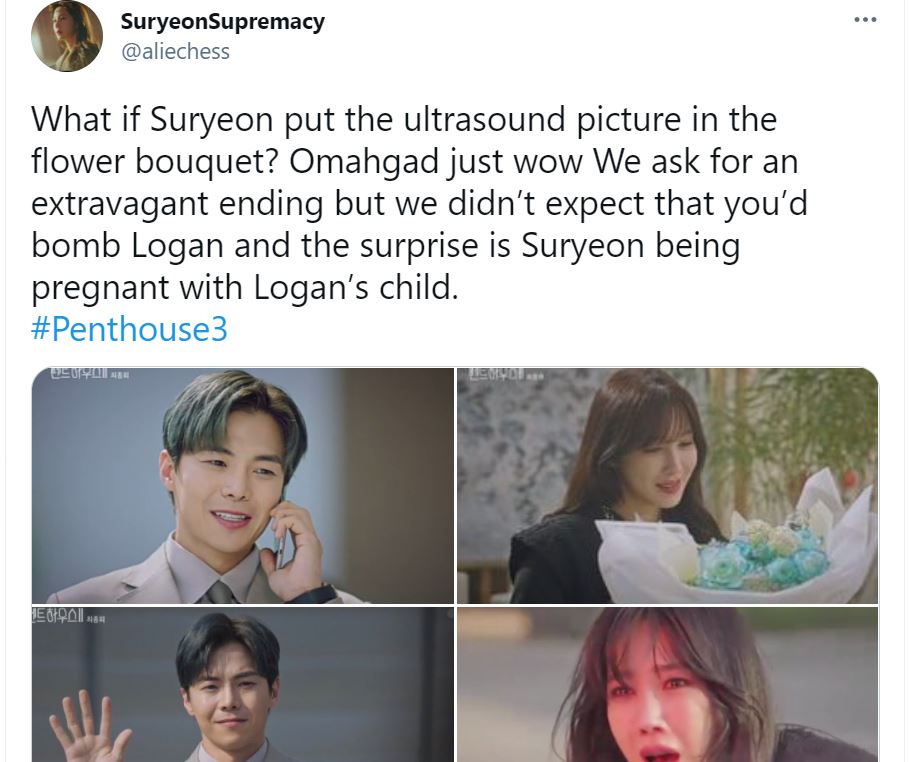
Task: Open the tweet's three-dot more menu
Action: click(865, 20)
